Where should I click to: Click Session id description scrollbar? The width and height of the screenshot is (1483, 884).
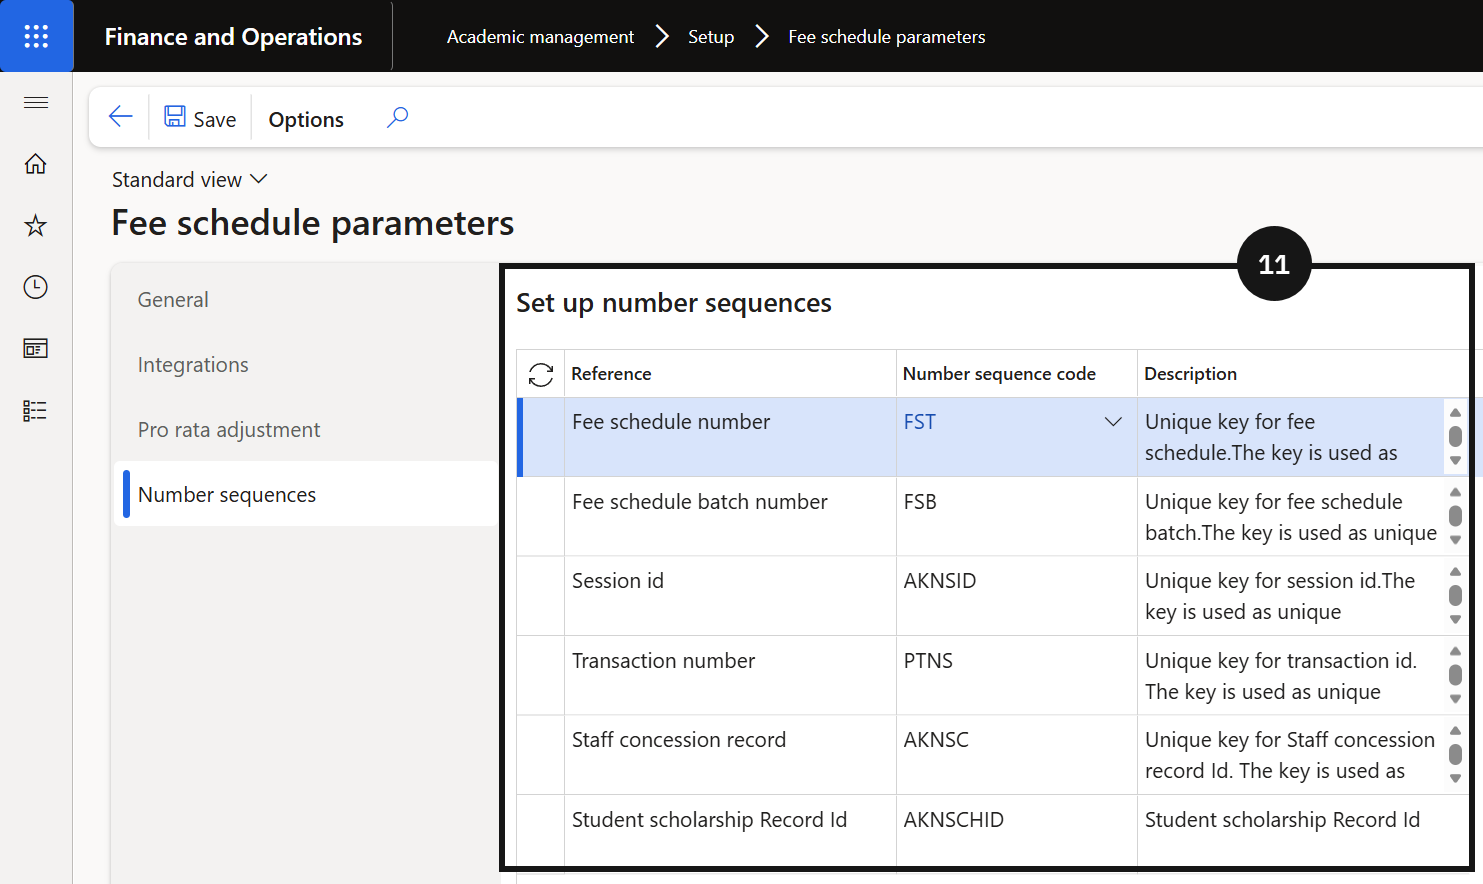[1455, 596]
